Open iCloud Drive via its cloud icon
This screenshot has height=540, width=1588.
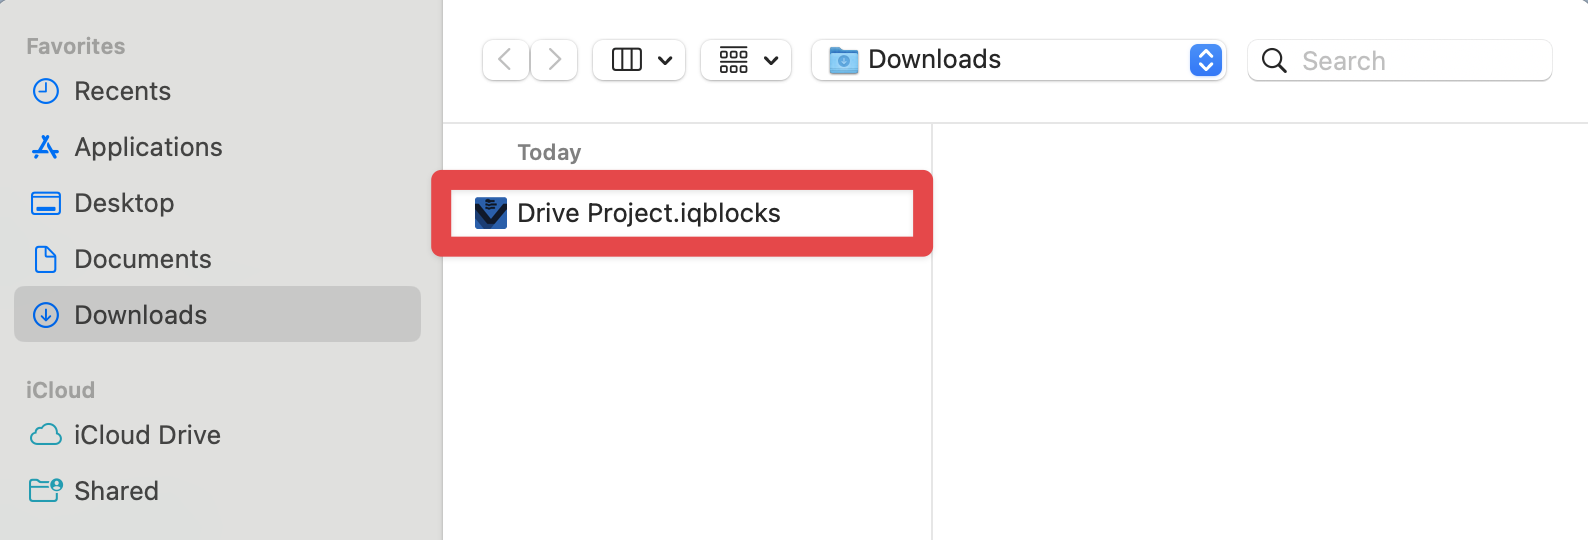click(46, 435)
